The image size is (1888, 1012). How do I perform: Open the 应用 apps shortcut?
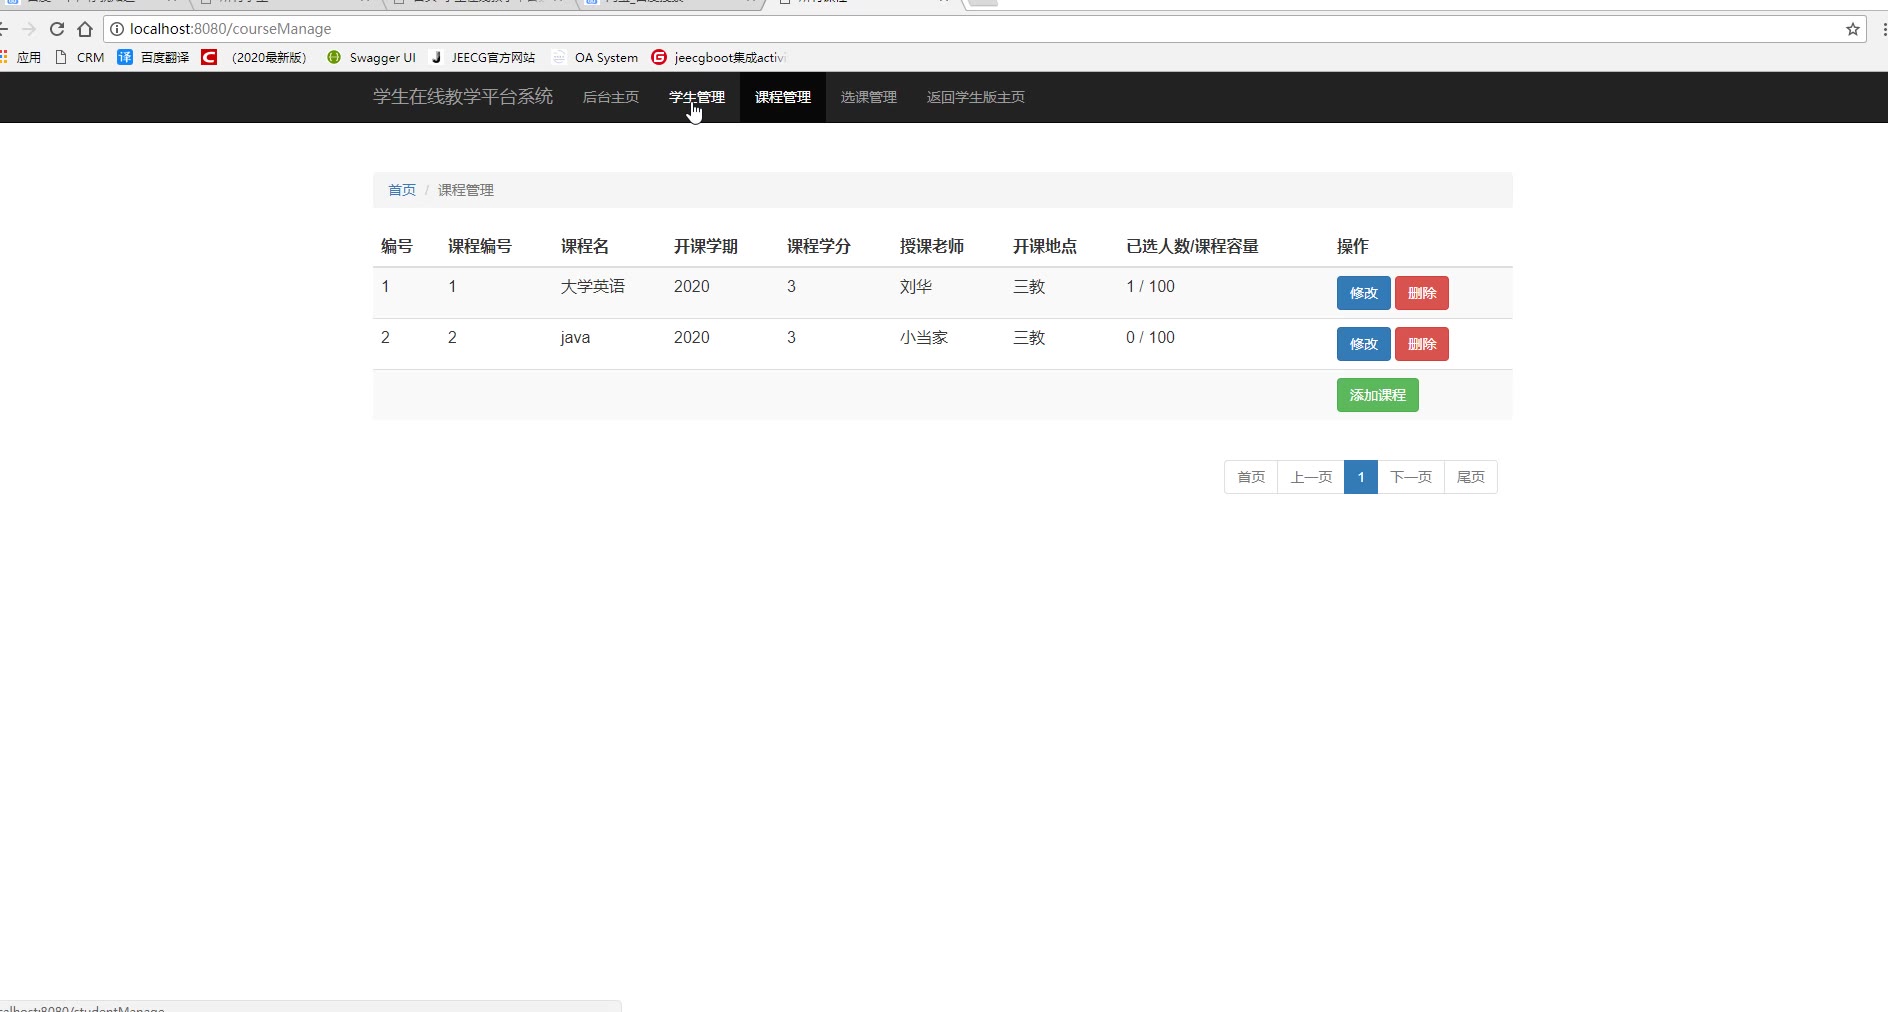pyautogui.click(x=21, y=57)
